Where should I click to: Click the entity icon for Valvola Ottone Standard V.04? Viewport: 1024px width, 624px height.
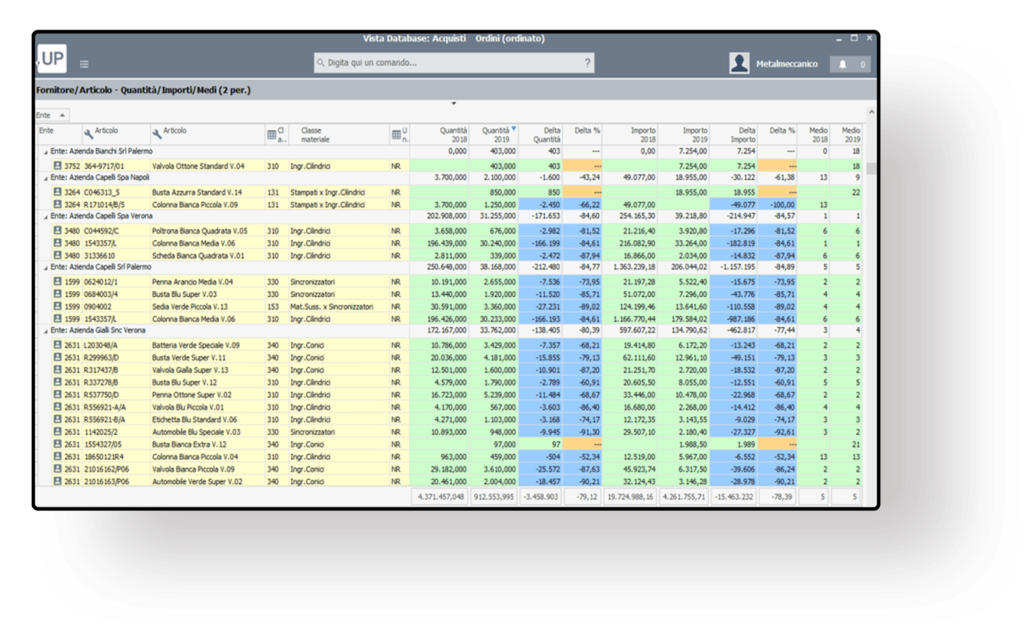[57, 166]
